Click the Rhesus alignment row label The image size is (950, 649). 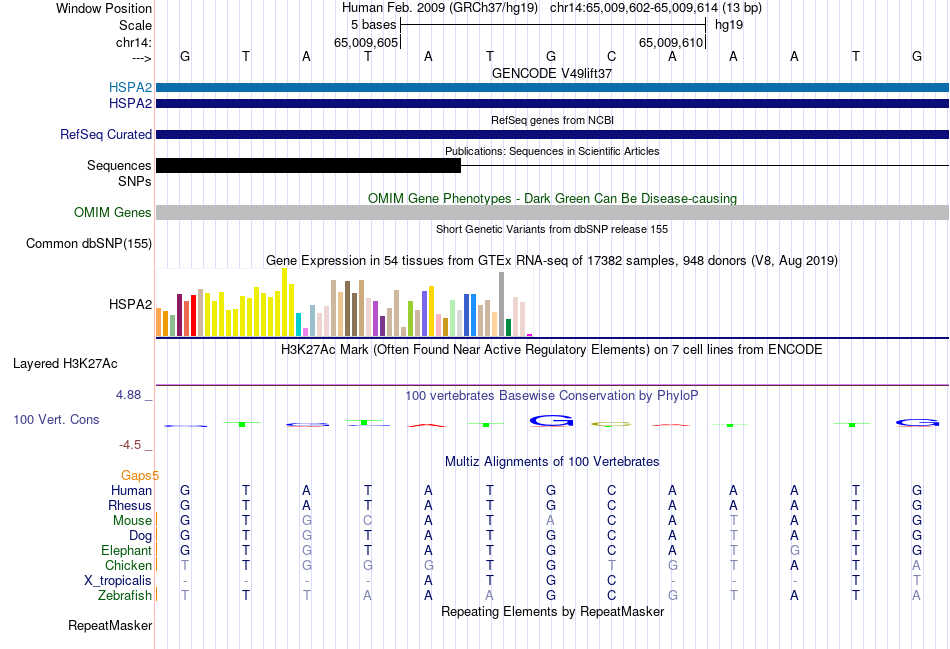click(x=130, y=505)
